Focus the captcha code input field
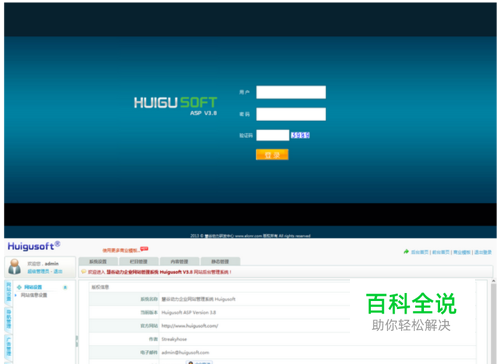 [272, 135]
